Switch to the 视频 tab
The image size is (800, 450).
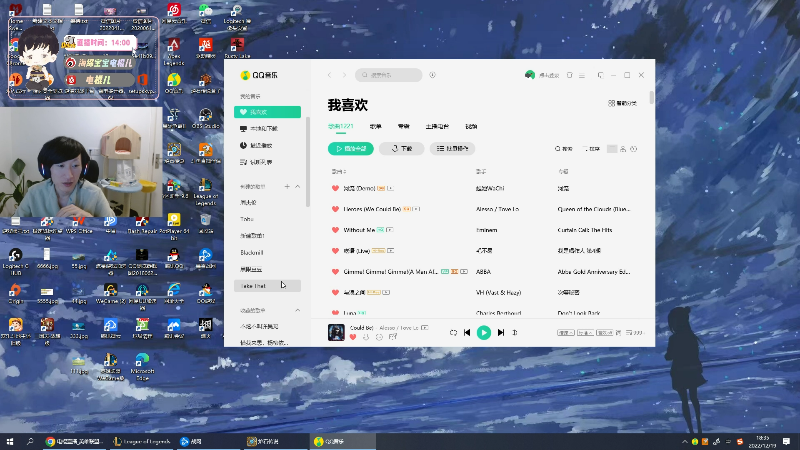(x=471, y=127)
